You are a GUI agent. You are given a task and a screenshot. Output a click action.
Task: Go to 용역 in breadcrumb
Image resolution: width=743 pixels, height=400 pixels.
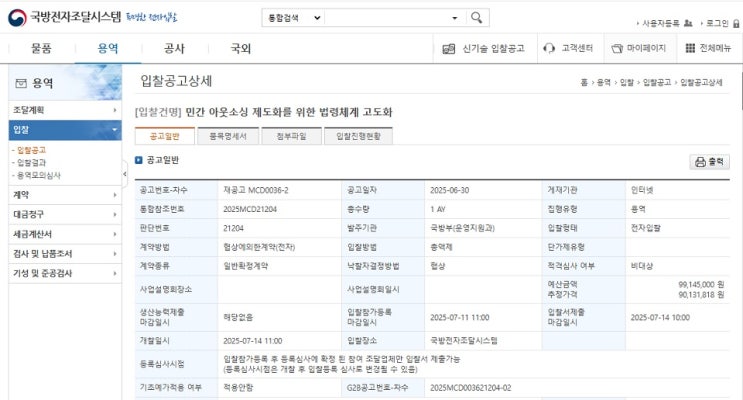(603, 82)
